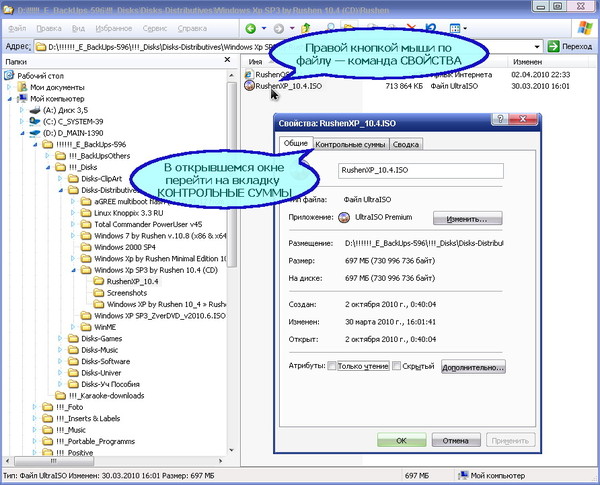Click the Переход go button label
600x485 pixels.
pos(577,47)
